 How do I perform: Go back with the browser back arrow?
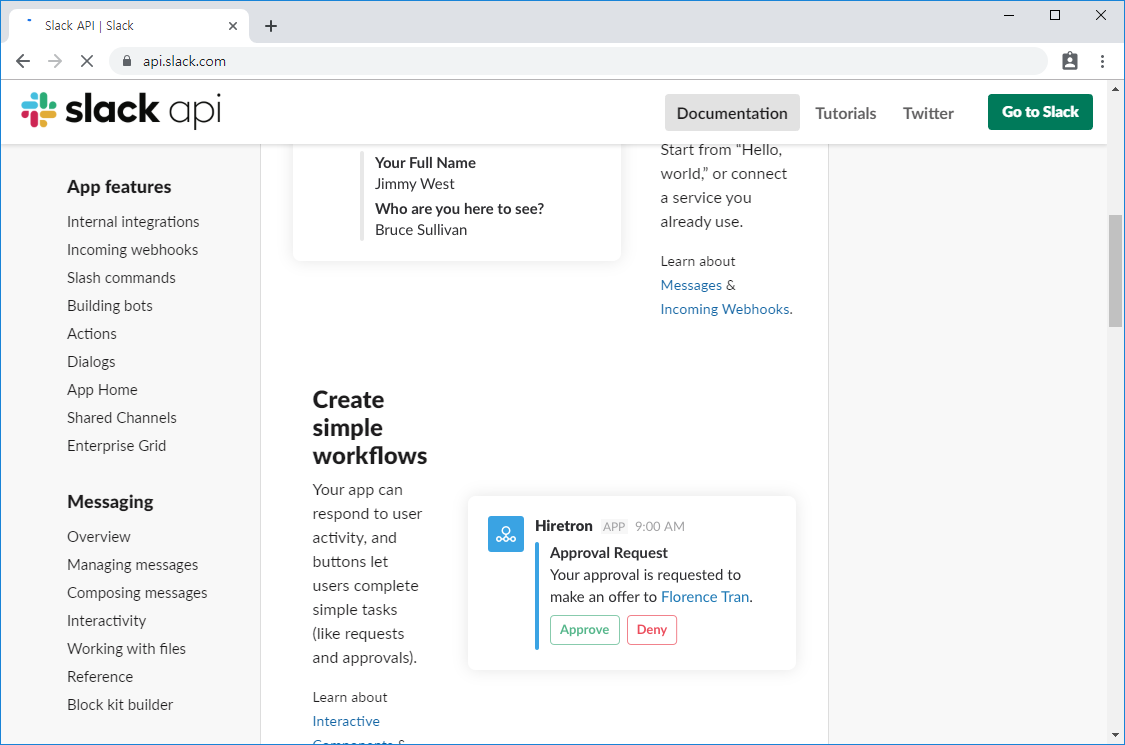point(23,61)
